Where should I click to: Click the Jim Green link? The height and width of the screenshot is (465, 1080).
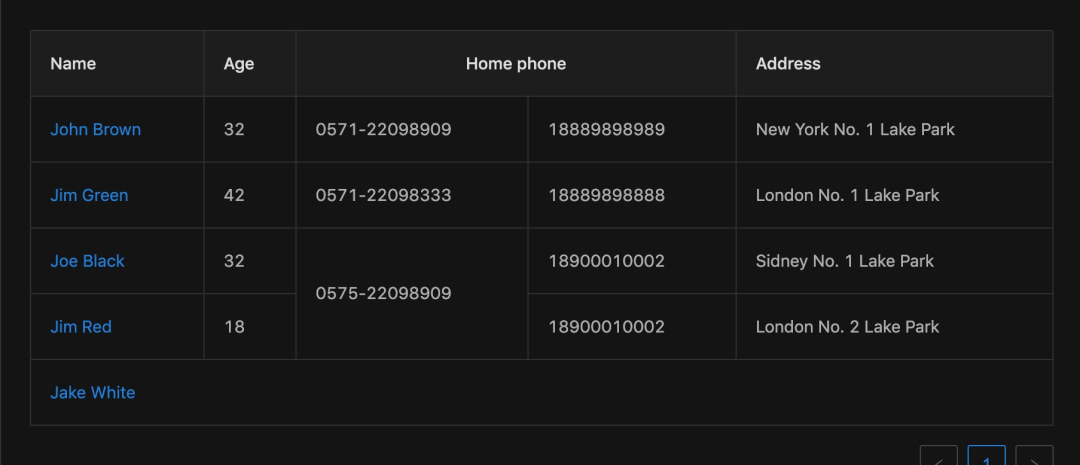pos(90,195)
